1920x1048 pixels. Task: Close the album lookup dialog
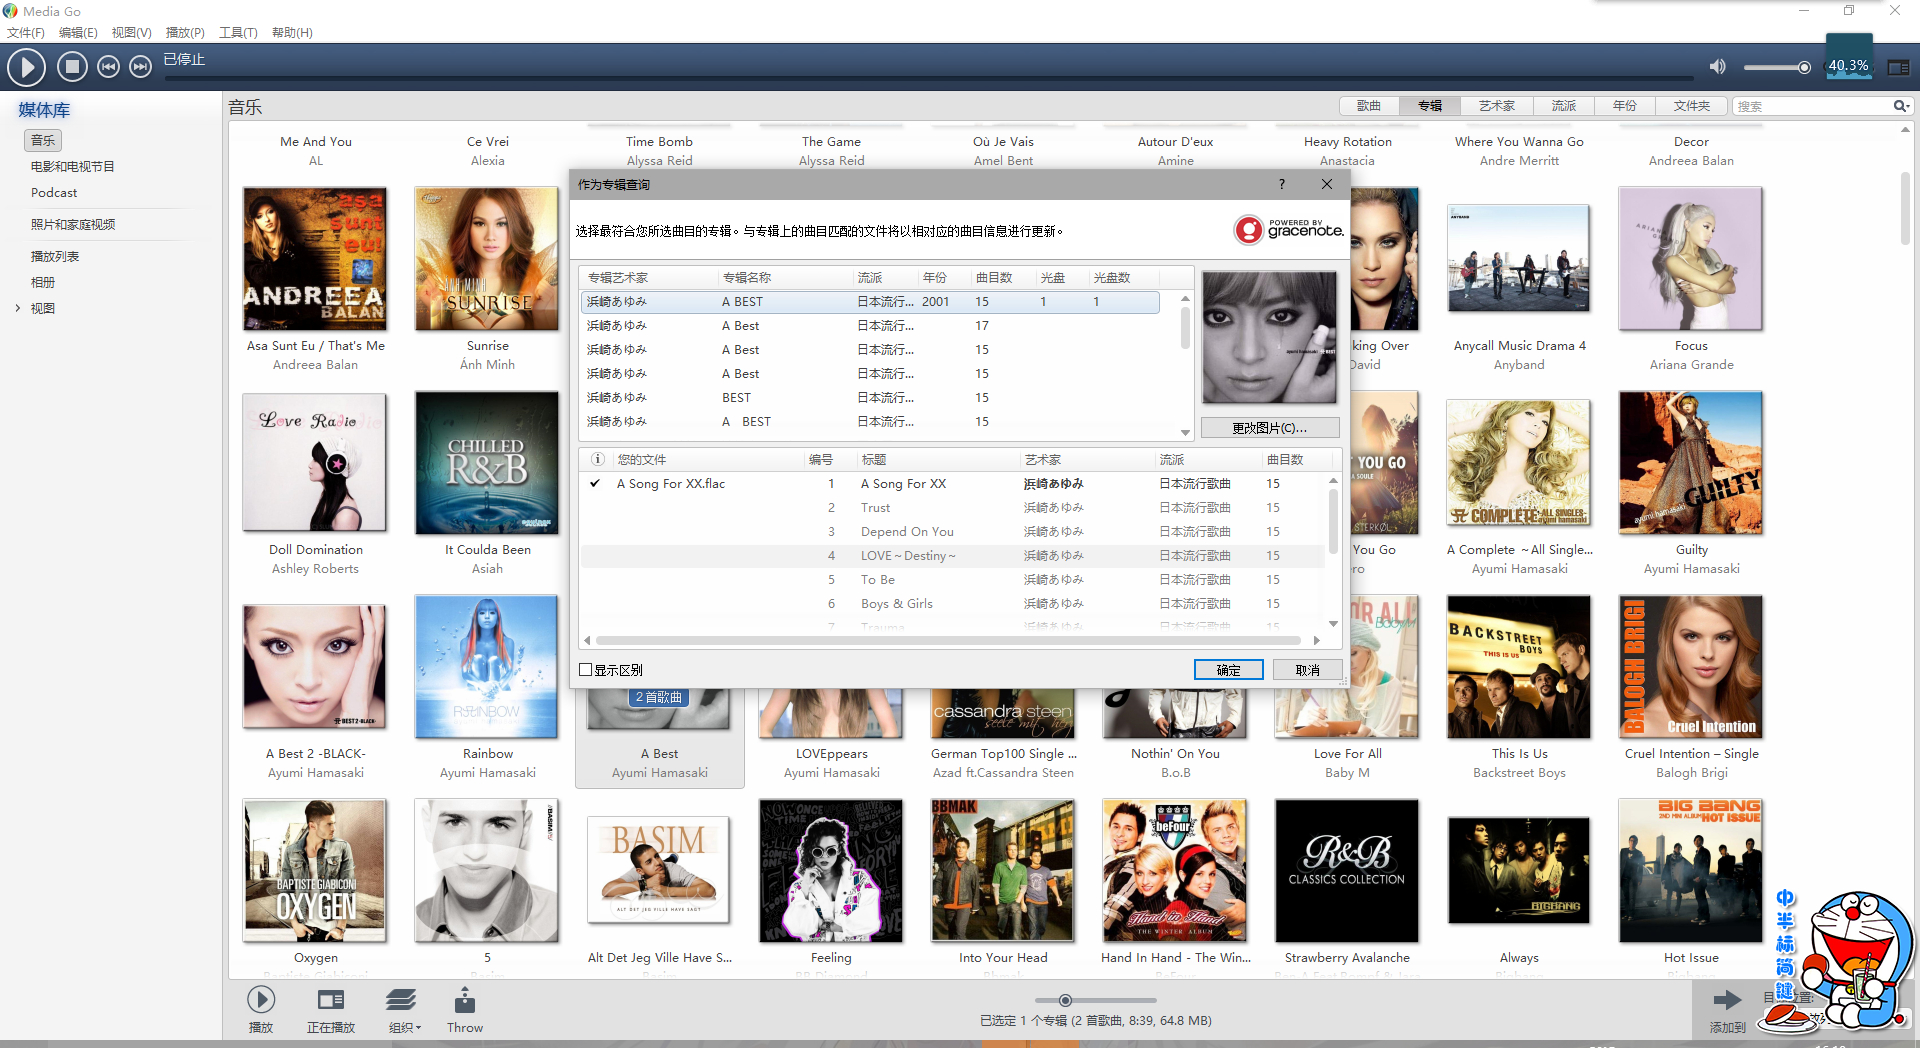click(1327, 184)
